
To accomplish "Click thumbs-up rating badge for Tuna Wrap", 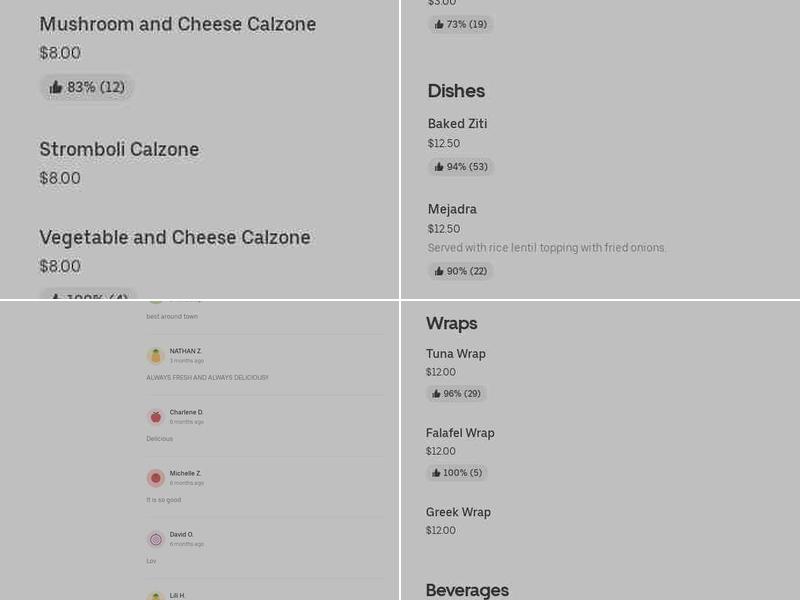I will coord(455,393).
